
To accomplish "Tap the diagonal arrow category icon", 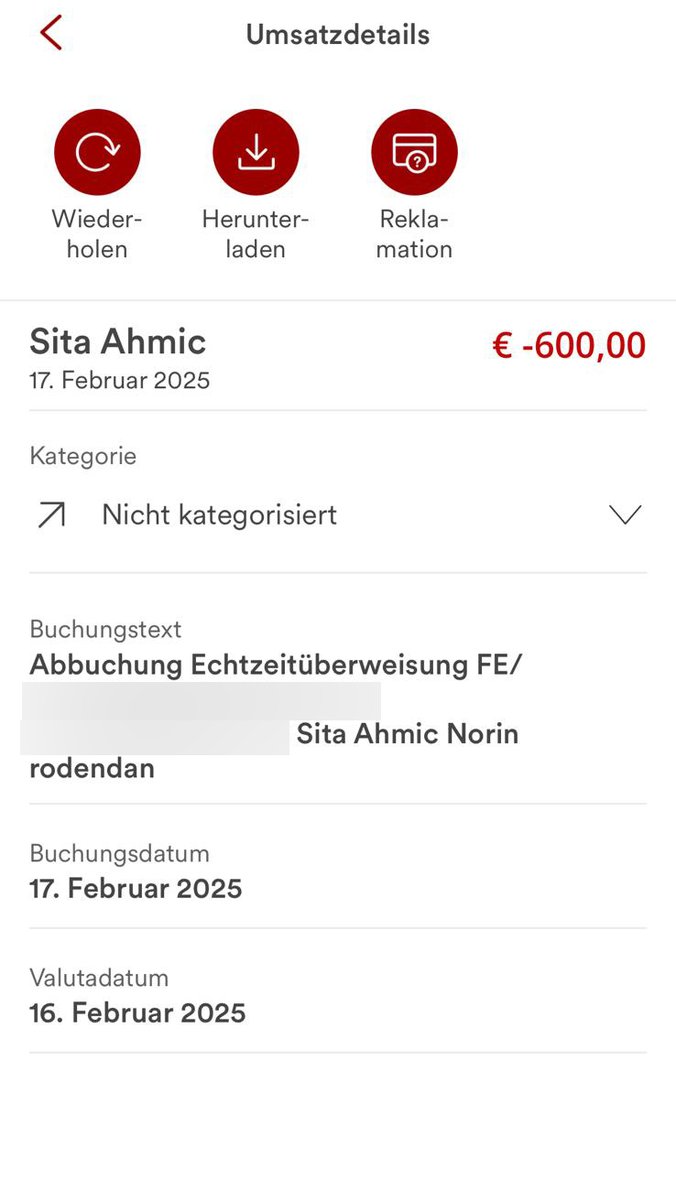I will click(51, 515).
